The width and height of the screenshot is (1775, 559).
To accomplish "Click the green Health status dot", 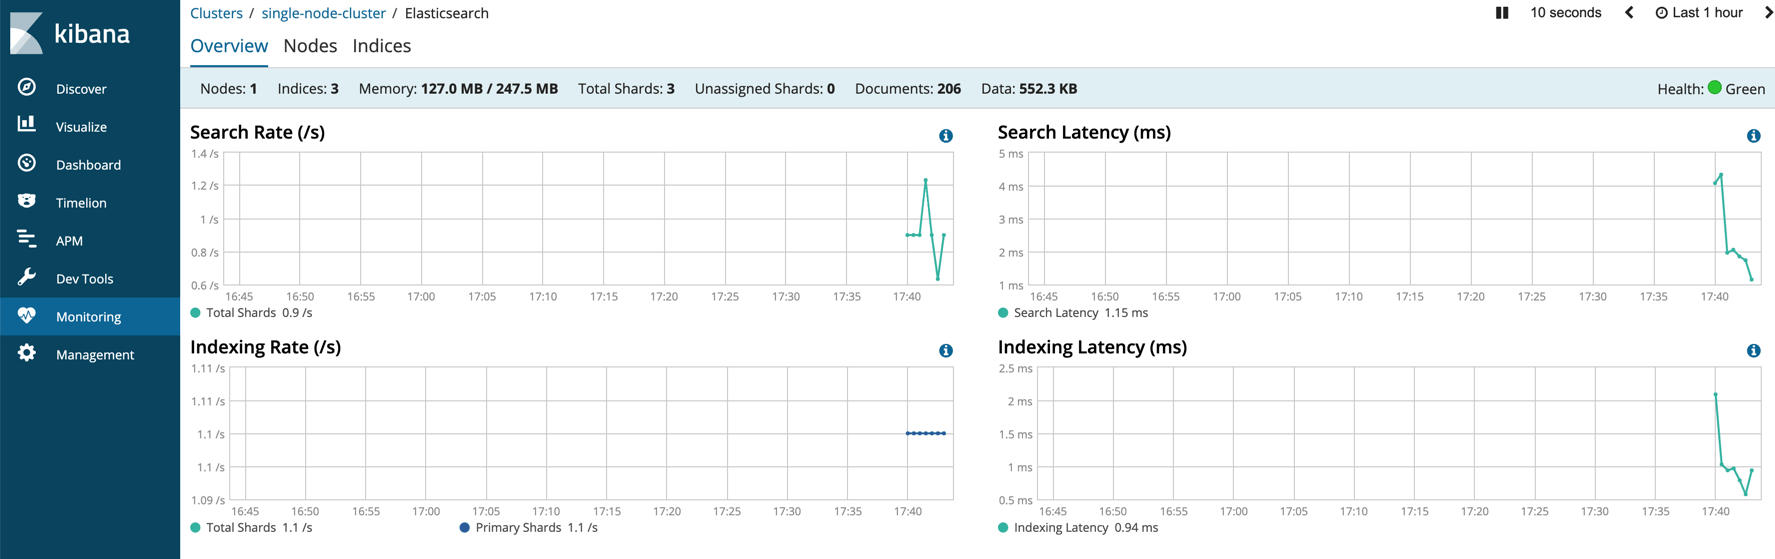I will pyautogui.click(x=1715, y=87).
